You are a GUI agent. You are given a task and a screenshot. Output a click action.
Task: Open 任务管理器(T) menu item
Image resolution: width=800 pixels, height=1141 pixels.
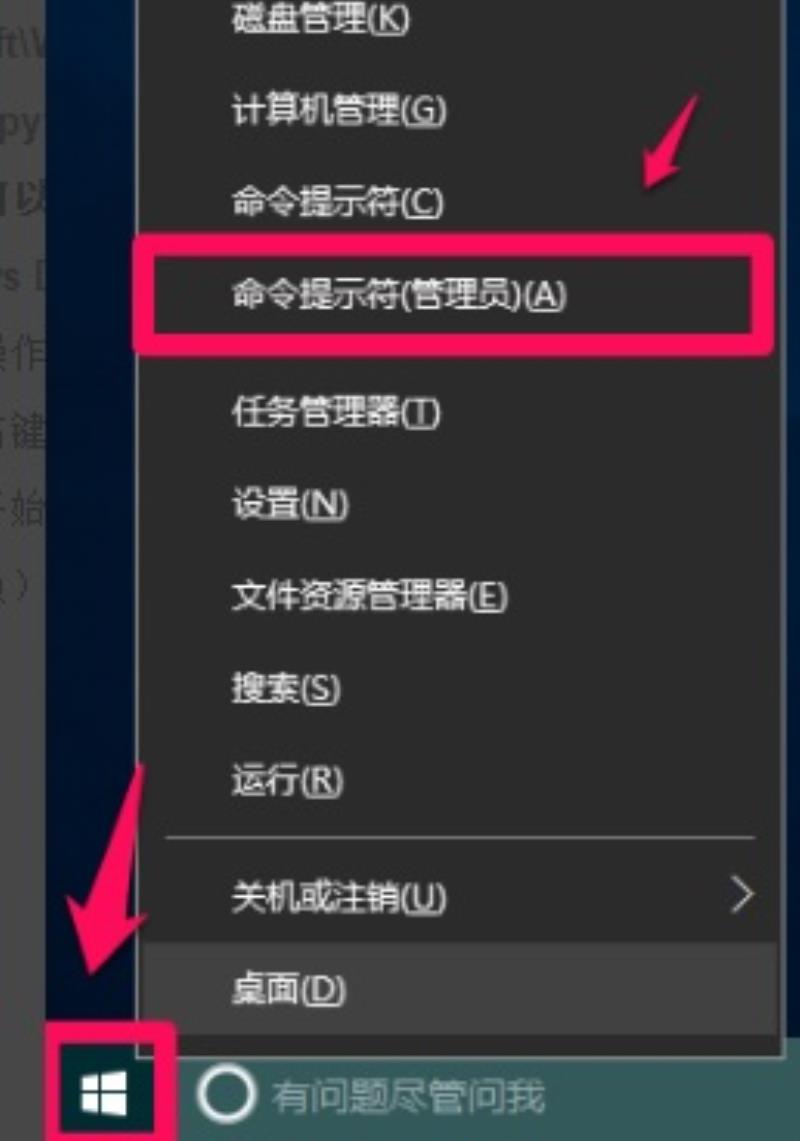coord(459,413)
